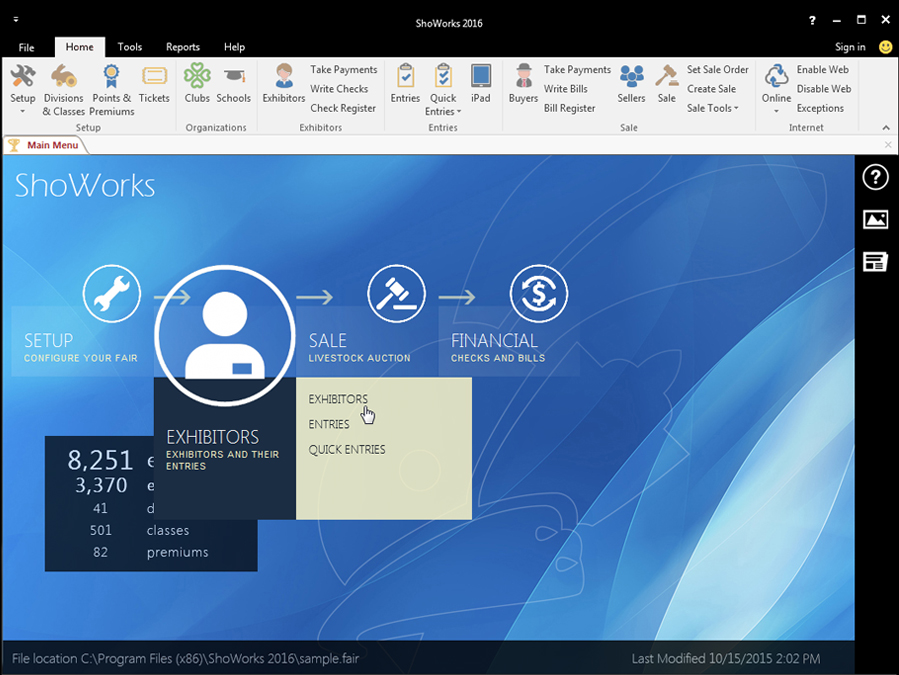Image resolution: width=899 pixels, height=675 pixels.
Task: Collapse the ribbon with the chevron
Action: [x=884, y=127]
